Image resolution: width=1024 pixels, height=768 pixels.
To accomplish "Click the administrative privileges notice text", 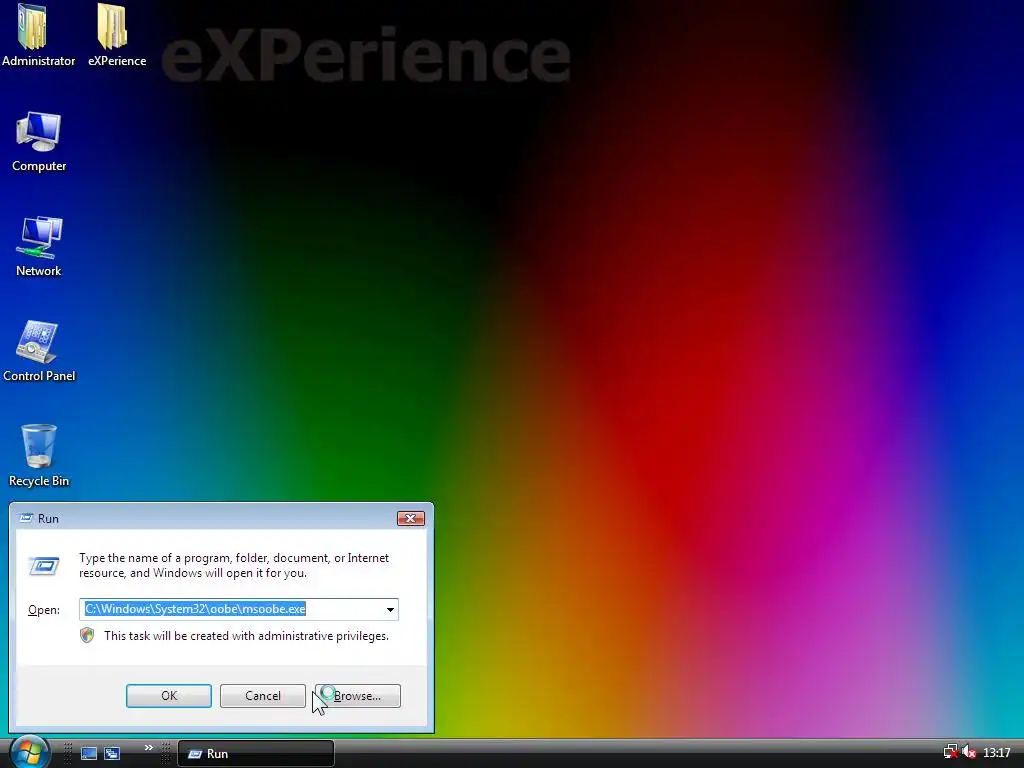I will (246, 636).
